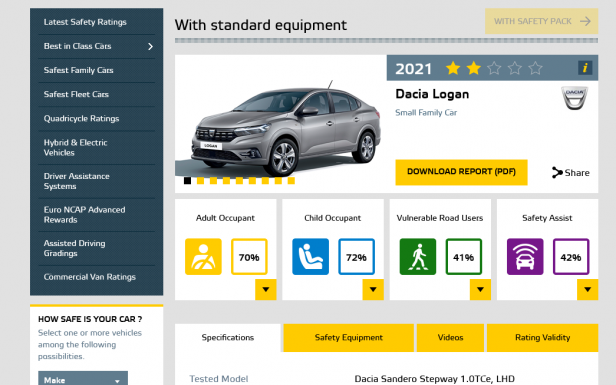Click the Child Occupant 72% score
The width and height of the screenshot is (616, 385).
pyautogui.click(x=356, y=257)
